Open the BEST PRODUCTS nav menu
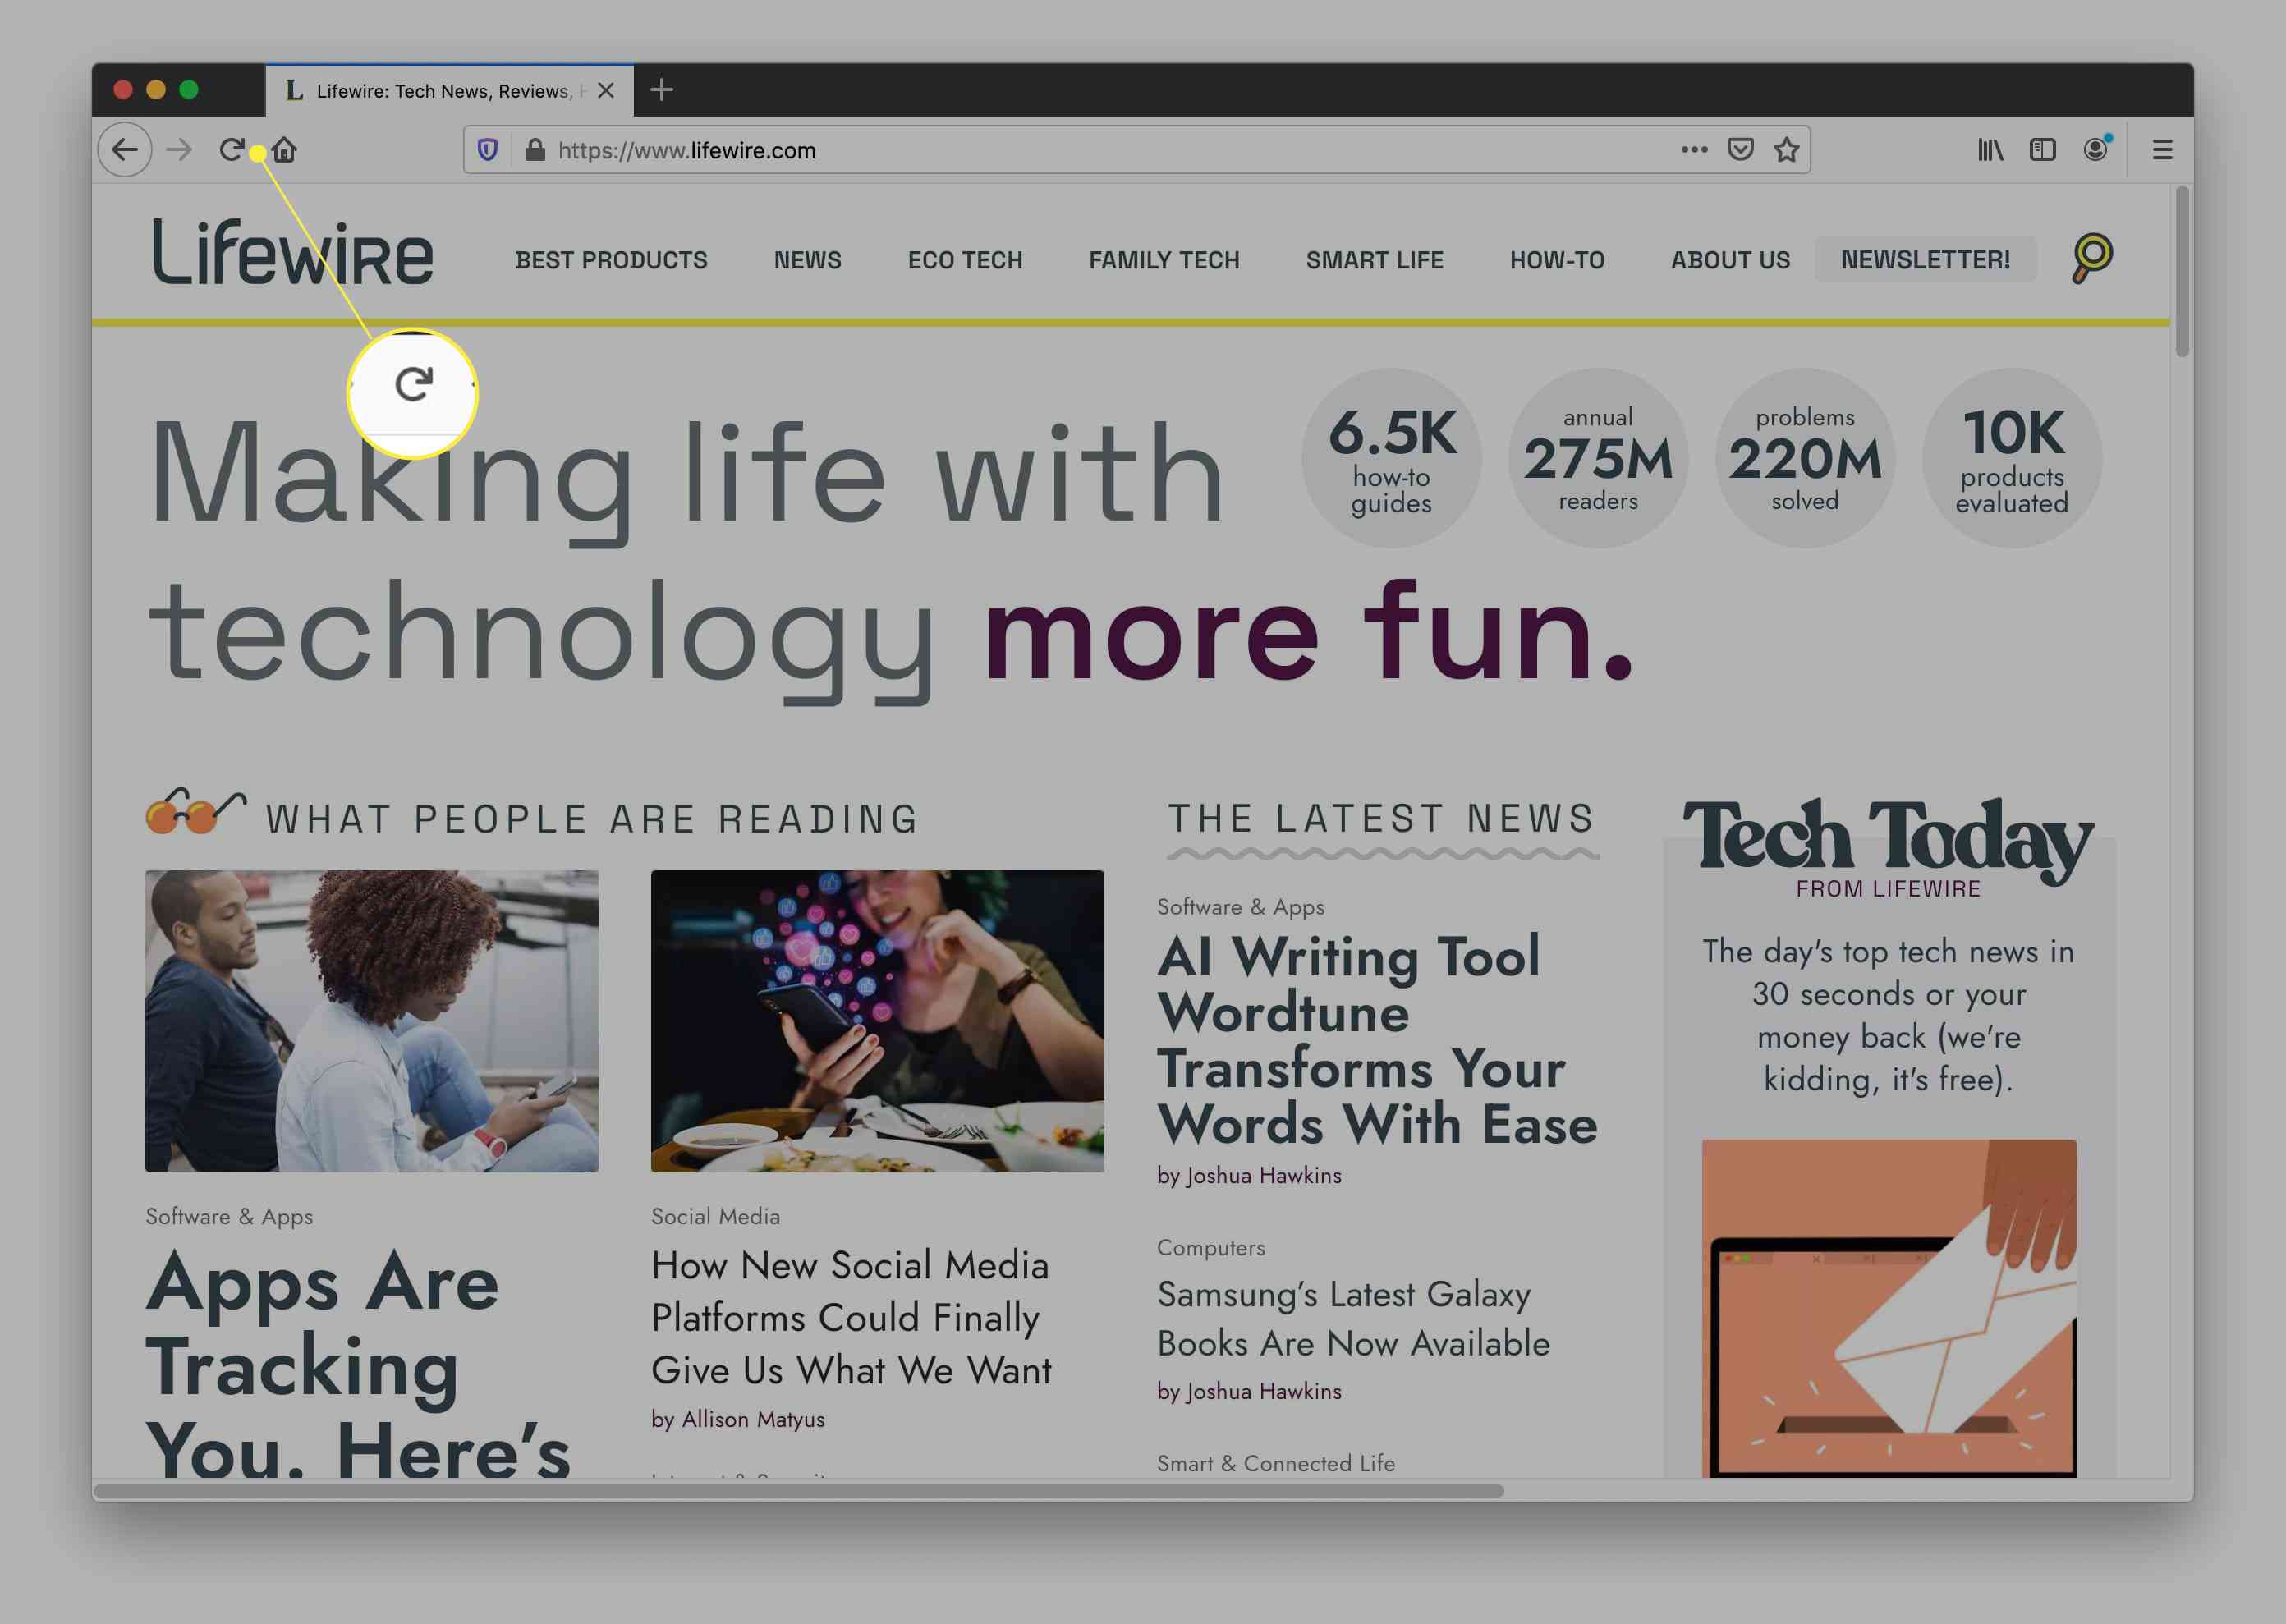This screenshot has width=2286, height=1624. pos(612,259)
